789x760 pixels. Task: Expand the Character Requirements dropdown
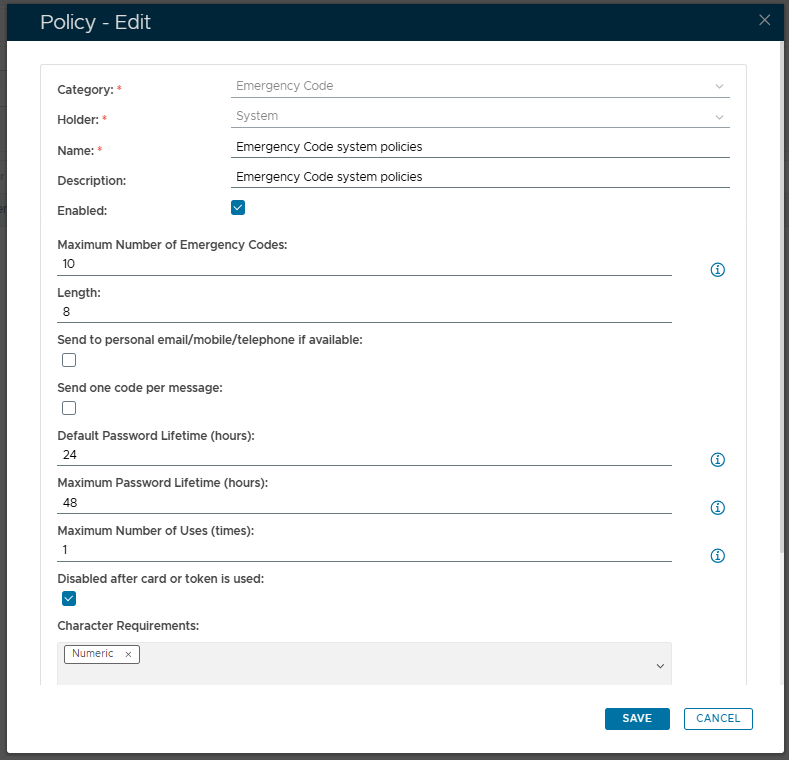click(660, 666)
